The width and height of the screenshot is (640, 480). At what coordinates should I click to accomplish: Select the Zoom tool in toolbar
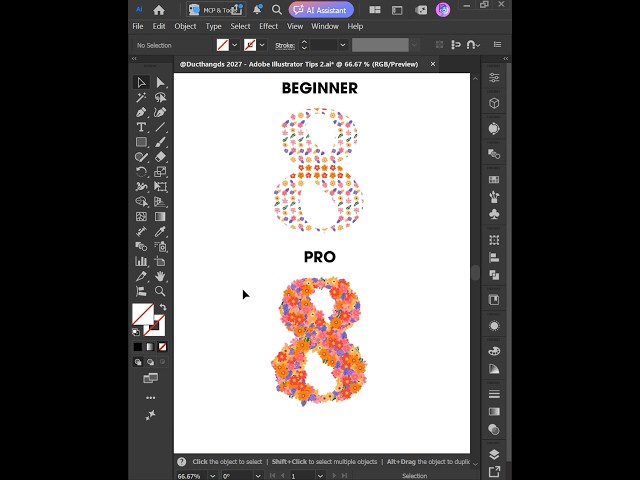coord(160,291)
